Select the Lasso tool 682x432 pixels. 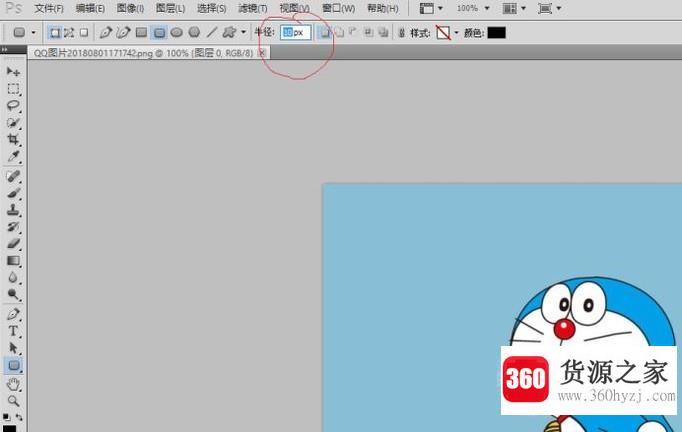pyautogui.click(x=13, y=106)
